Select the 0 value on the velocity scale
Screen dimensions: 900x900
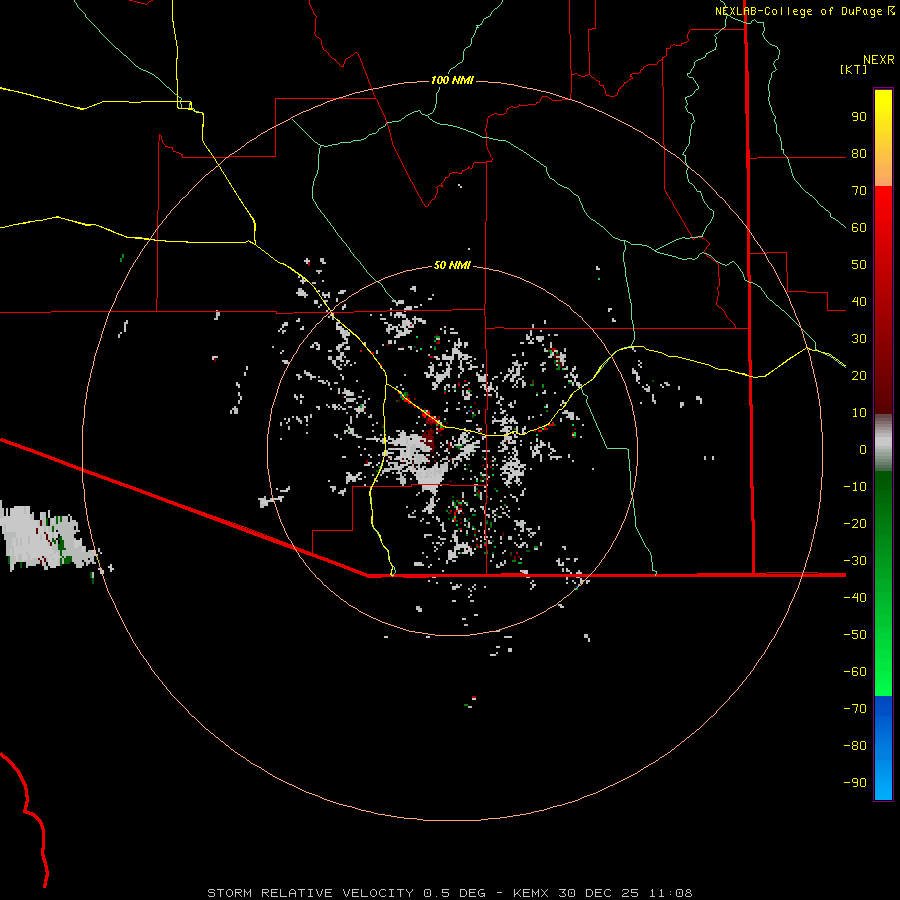coord(863,449)
